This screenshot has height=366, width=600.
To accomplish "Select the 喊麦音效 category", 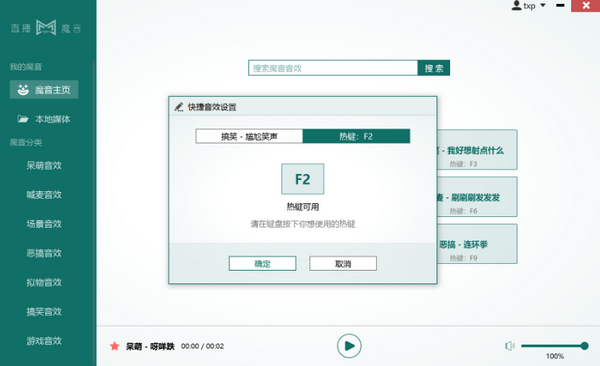I will (44, 195).
